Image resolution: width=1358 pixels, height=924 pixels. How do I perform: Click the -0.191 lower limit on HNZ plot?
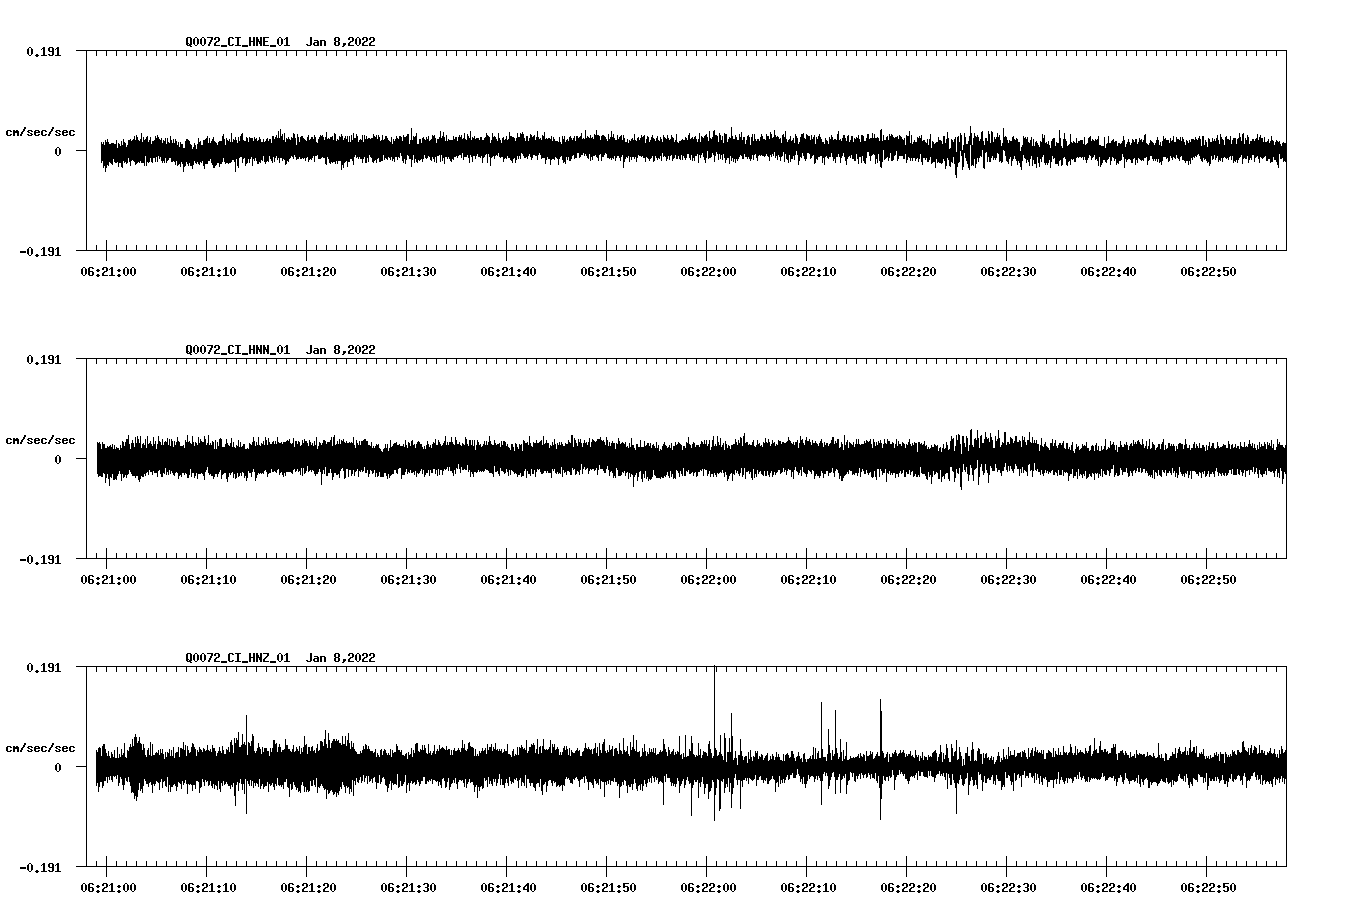40,868
